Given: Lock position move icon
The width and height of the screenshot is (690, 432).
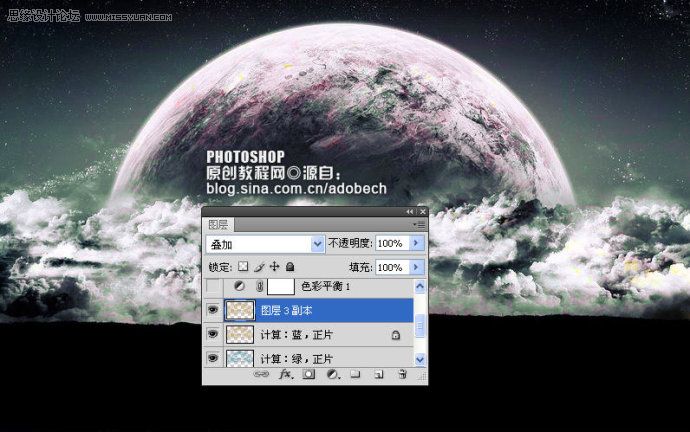Looking at the screenshot, I should 274,266.
